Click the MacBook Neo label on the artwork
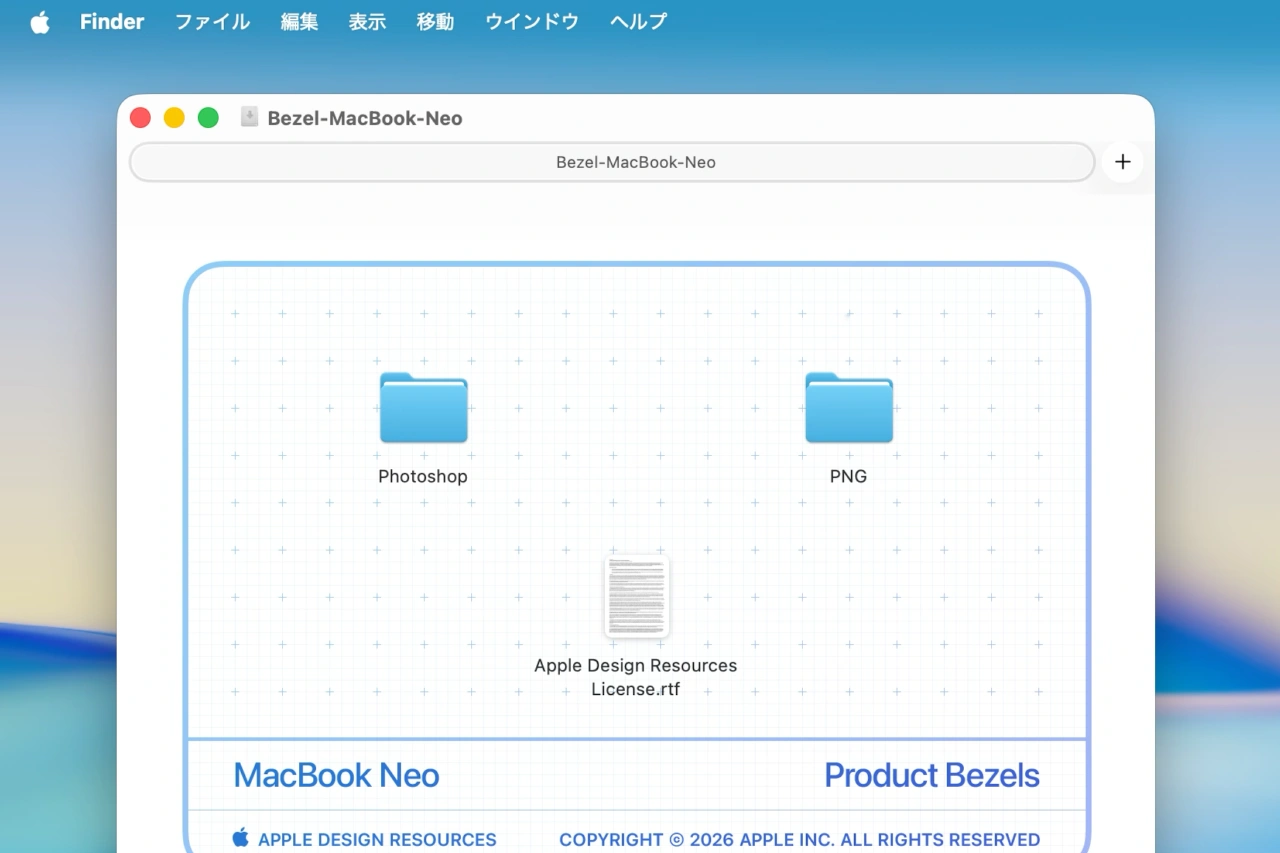The height and width of the screenshot is (853, 1280). point(336,775)
